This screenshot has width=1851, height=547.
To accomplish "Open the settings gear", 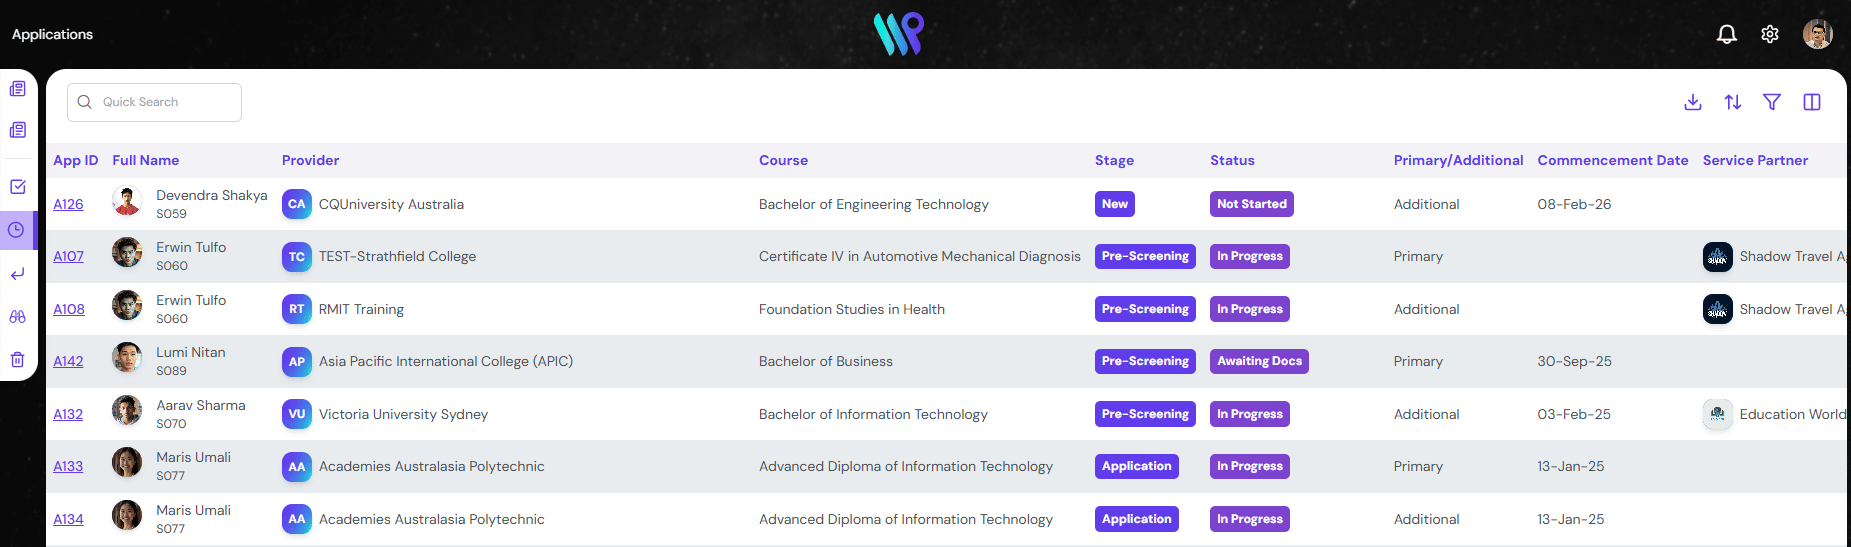I will [x=1770, y=34].
